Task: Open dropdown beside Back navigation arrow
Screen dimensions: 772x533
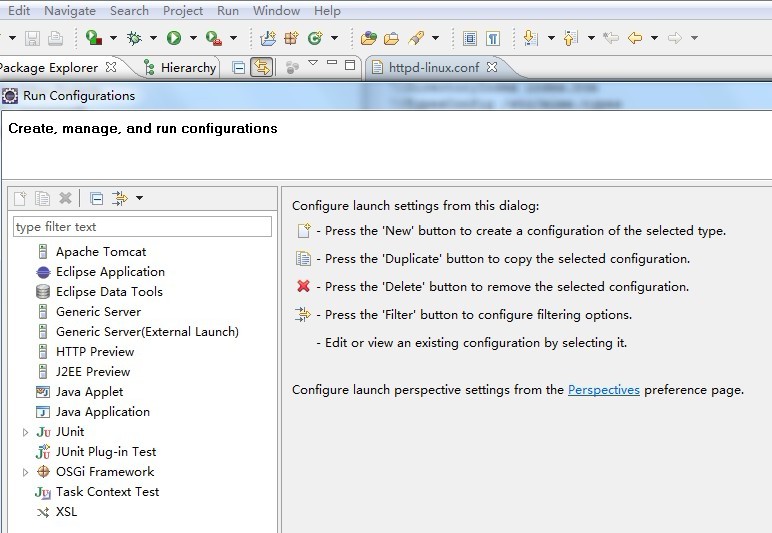Action: 654,38
